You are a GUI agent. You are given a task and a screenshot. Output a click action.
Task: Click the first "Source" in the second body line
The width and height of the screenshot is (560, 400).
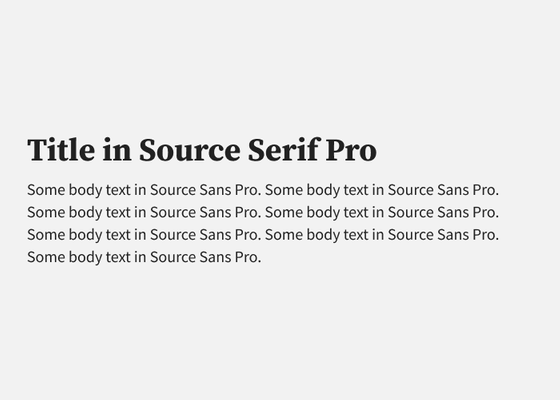coord(173,212)
